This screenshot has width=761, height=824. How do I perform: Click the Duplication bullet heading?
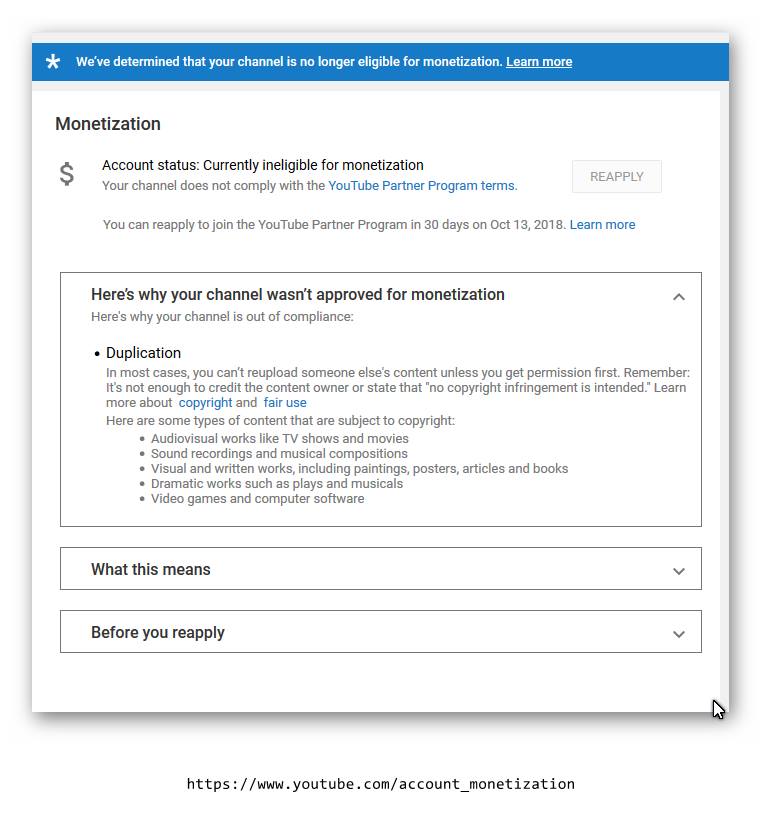tap(143, 353)
